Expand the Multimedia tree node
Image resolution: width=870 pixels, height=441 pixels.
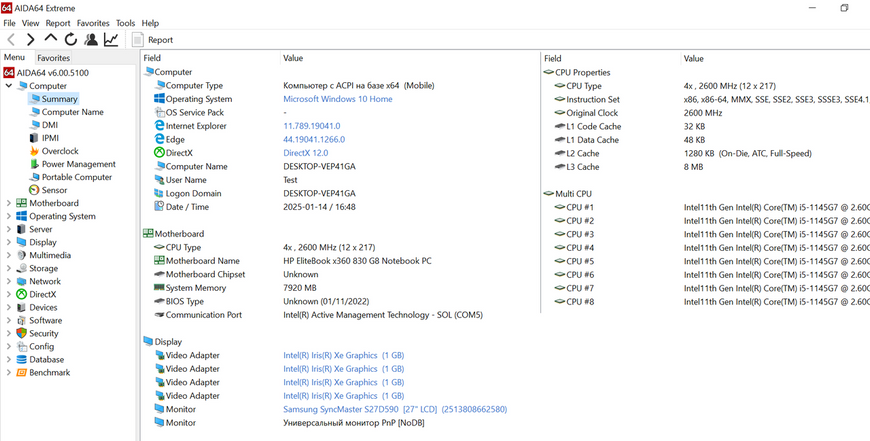coord(9,255)
